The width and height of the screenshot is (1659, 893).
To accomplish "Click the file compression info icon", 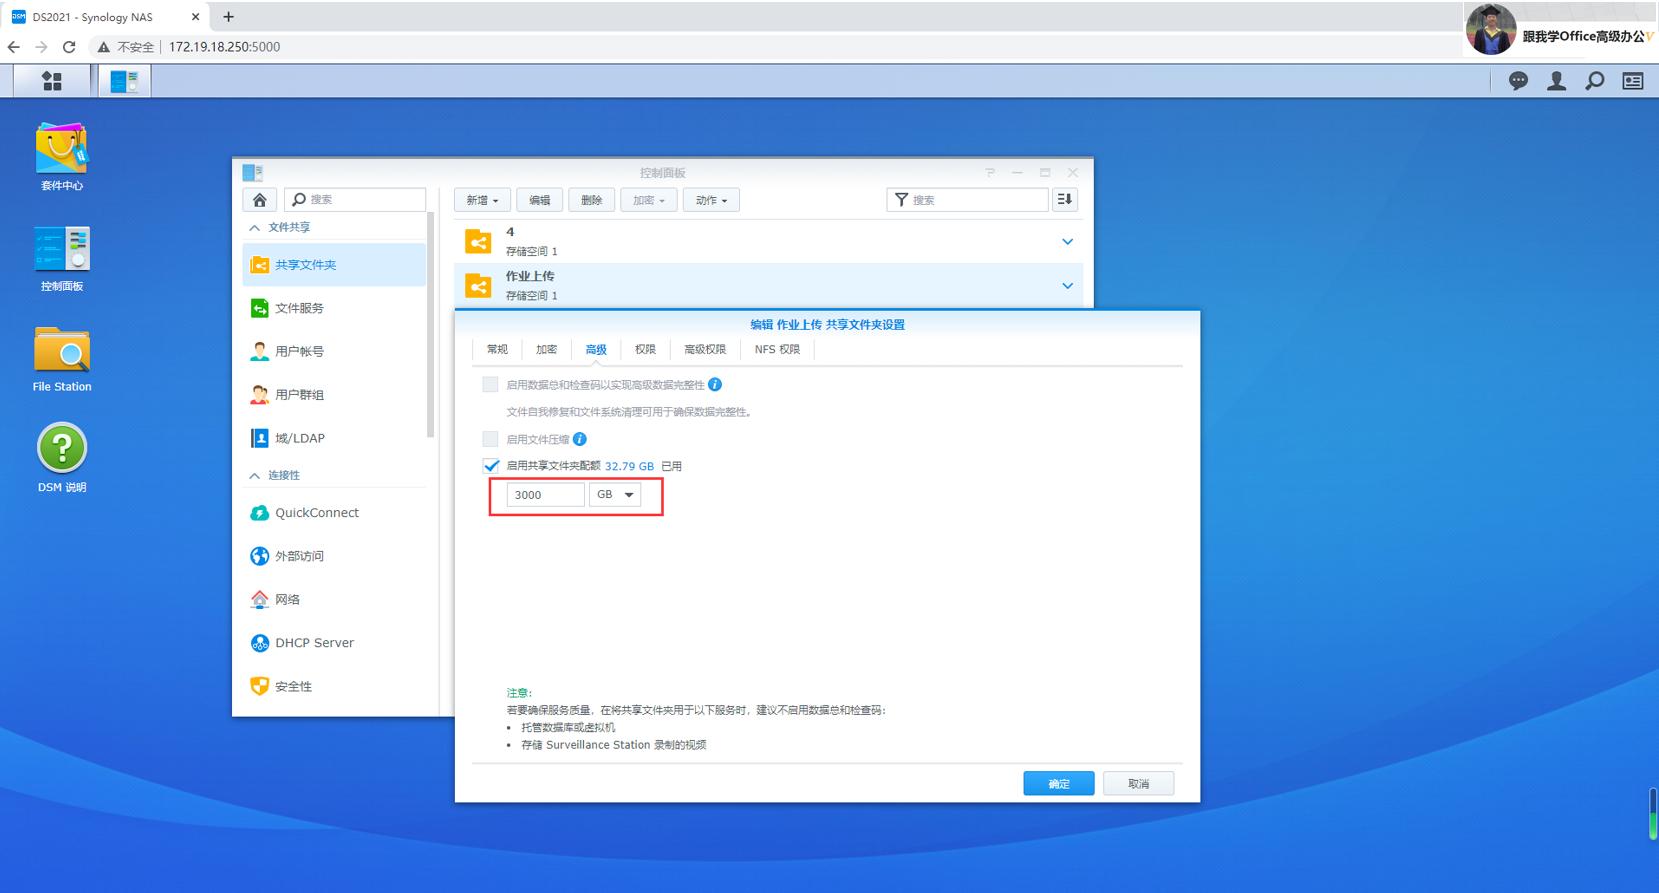I will [x=580, y=439].
